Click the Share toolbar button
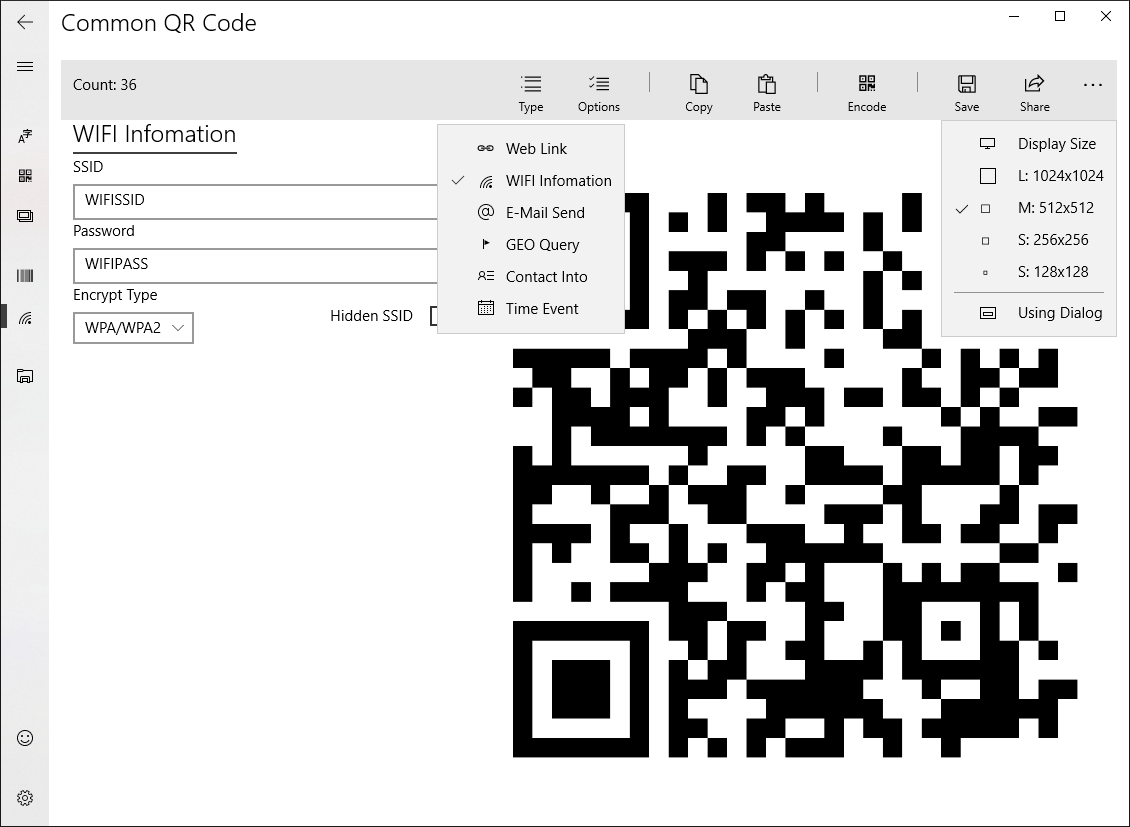Screen dimensions: 1130x827 [1034, 93]
